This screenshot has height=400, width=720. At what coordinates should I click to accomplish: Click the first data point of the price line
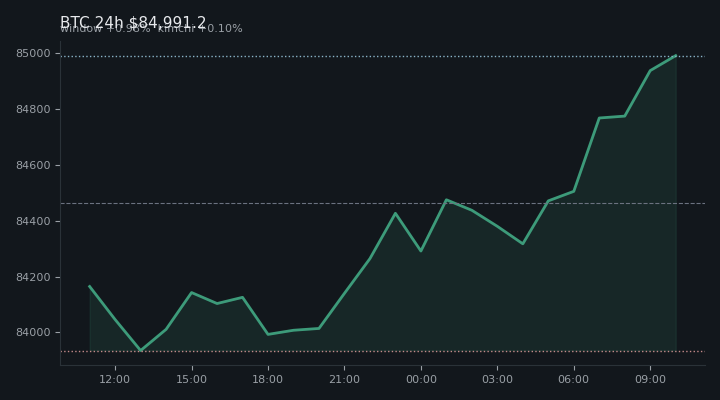90,286
